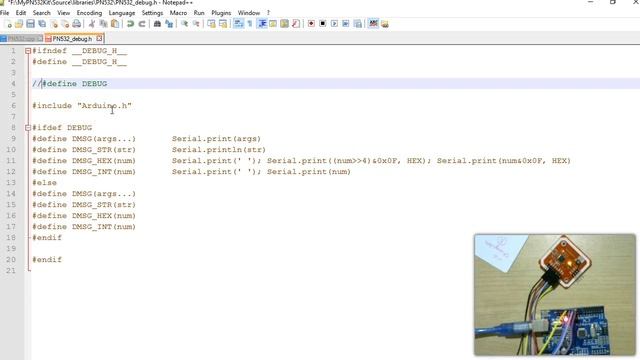This screenshot has width=640, height=360.
Task: Start macro recording with red dot
Action: click(311, 24)
